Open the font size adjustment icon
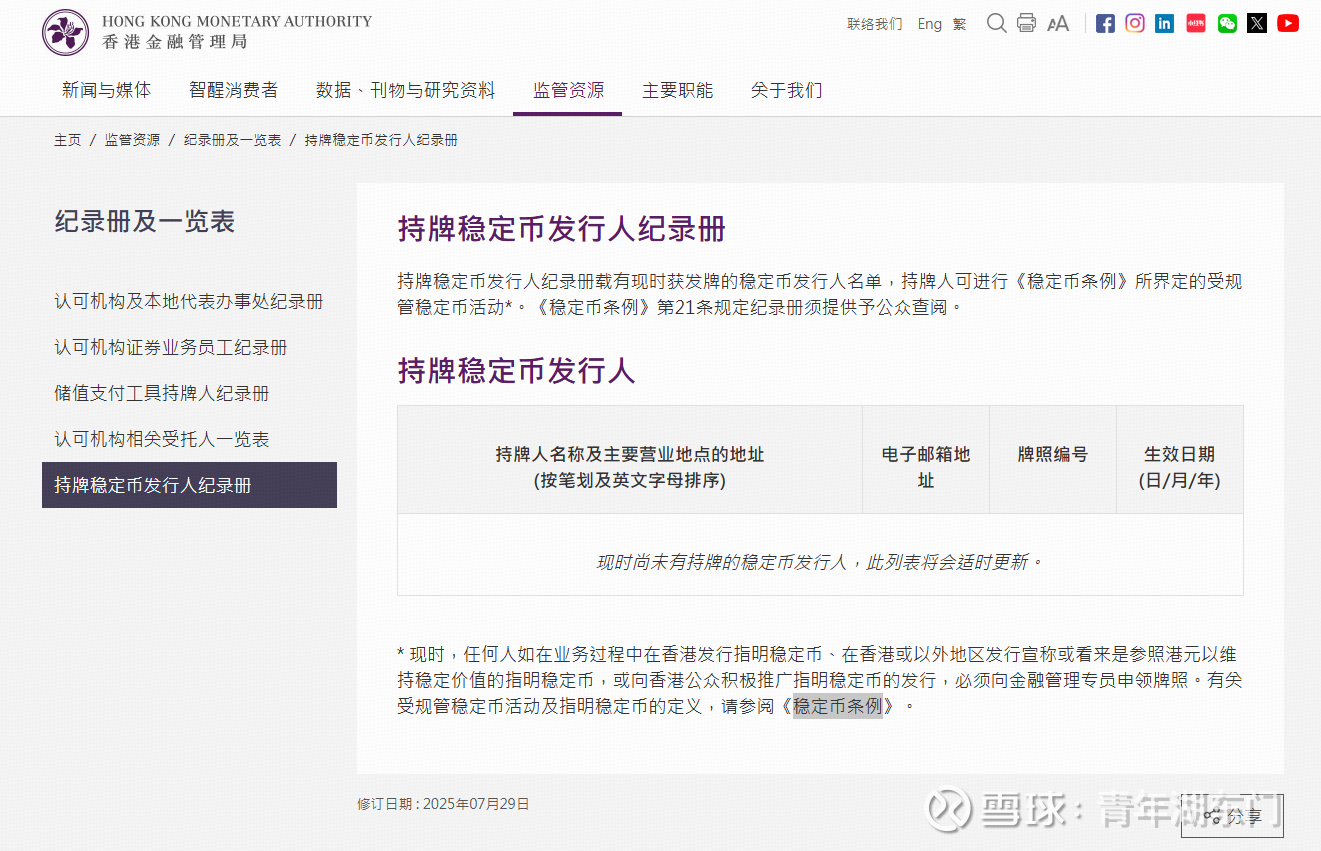Viewport: 1321px width, 851px height. 1057,23
